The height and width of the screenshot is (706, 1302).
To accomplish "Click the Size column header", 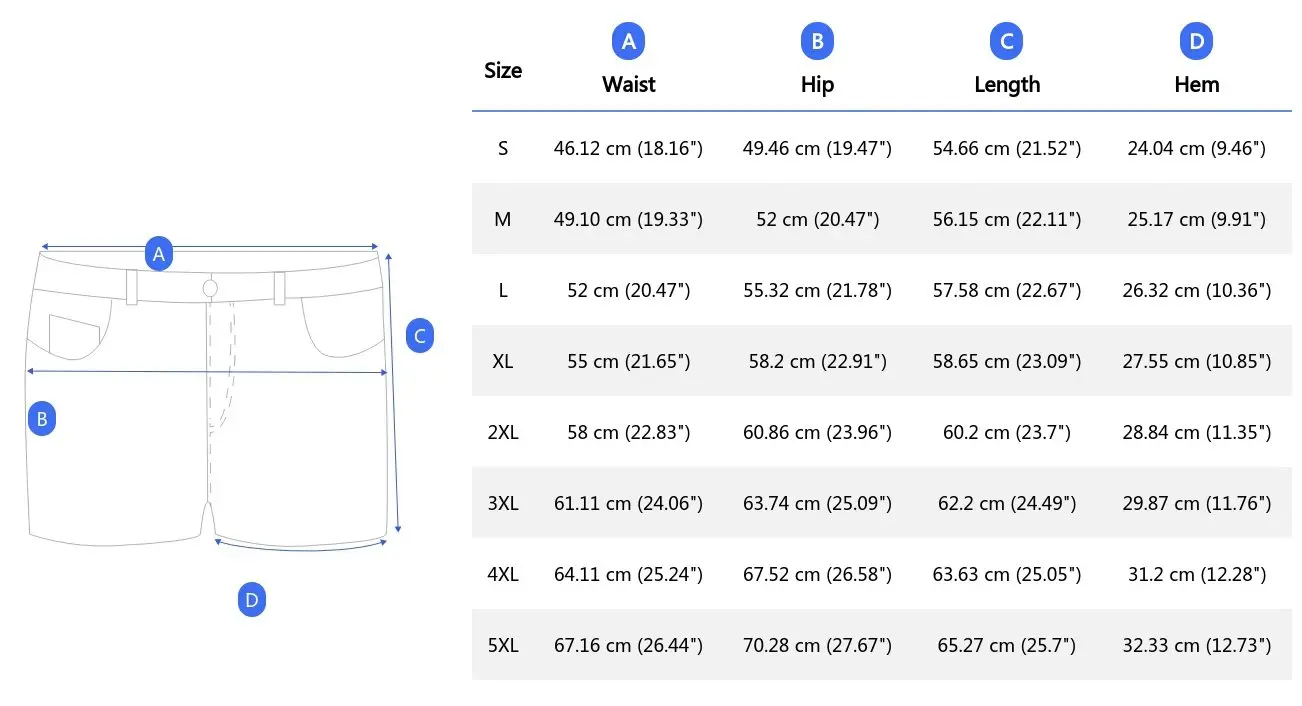I will pos(503,71).
